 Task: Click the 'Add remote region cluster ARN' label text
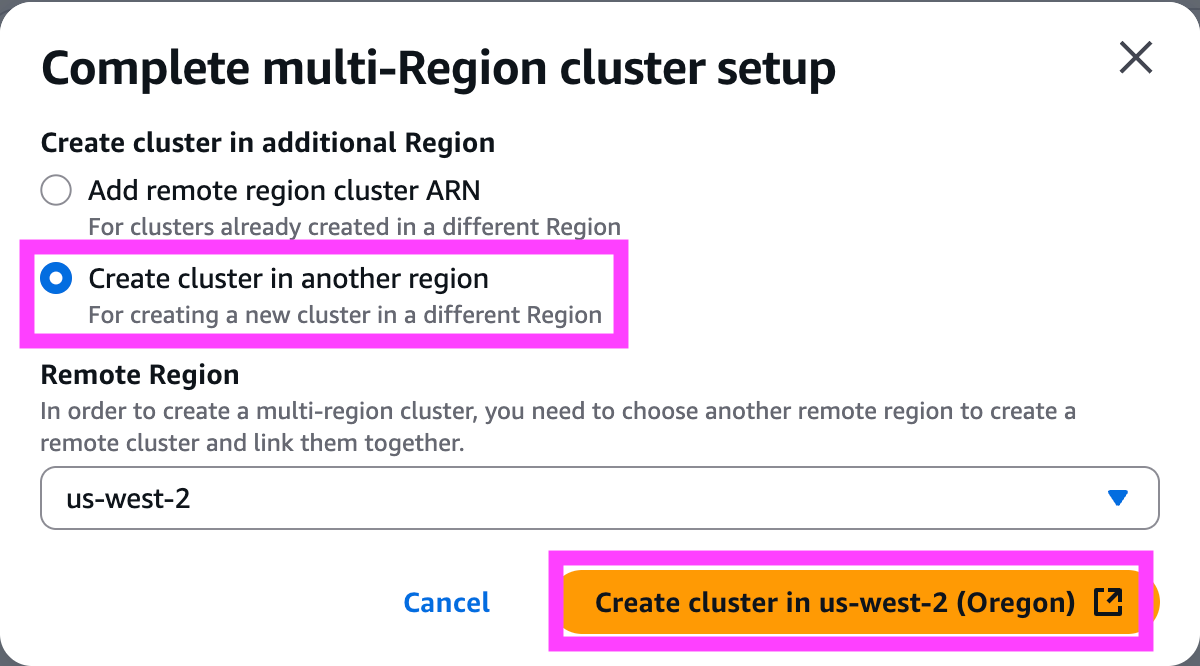tap(284, 190)
